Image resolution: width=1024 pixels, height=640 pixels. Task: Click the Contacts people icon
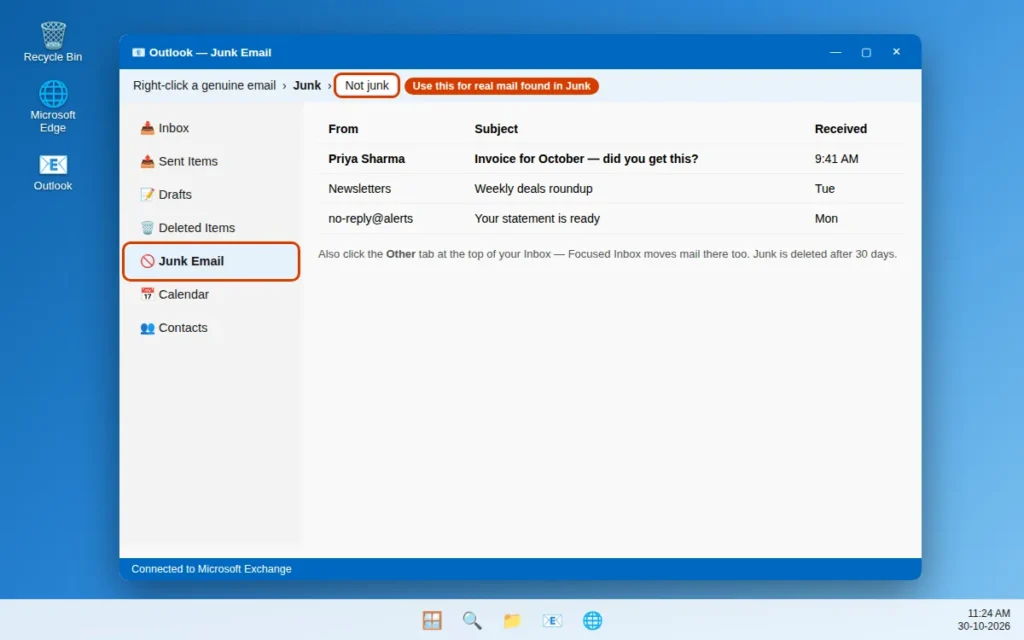[148, 328]
